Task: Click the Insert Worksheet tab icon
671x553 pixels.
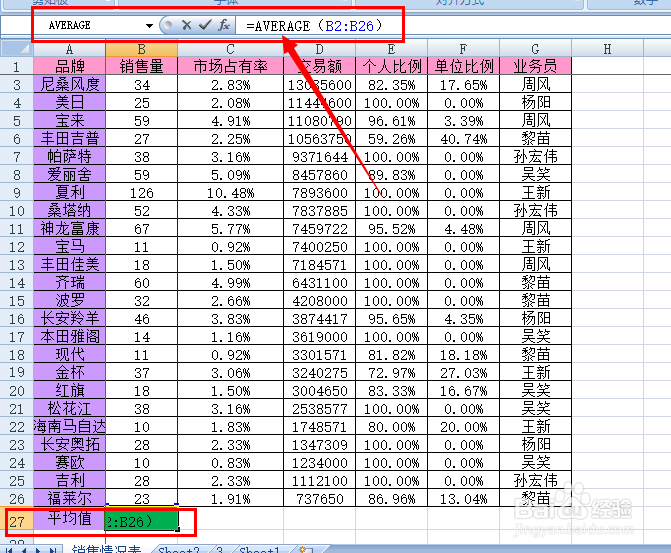Action: pyautogui.click(x=306, y=549)
